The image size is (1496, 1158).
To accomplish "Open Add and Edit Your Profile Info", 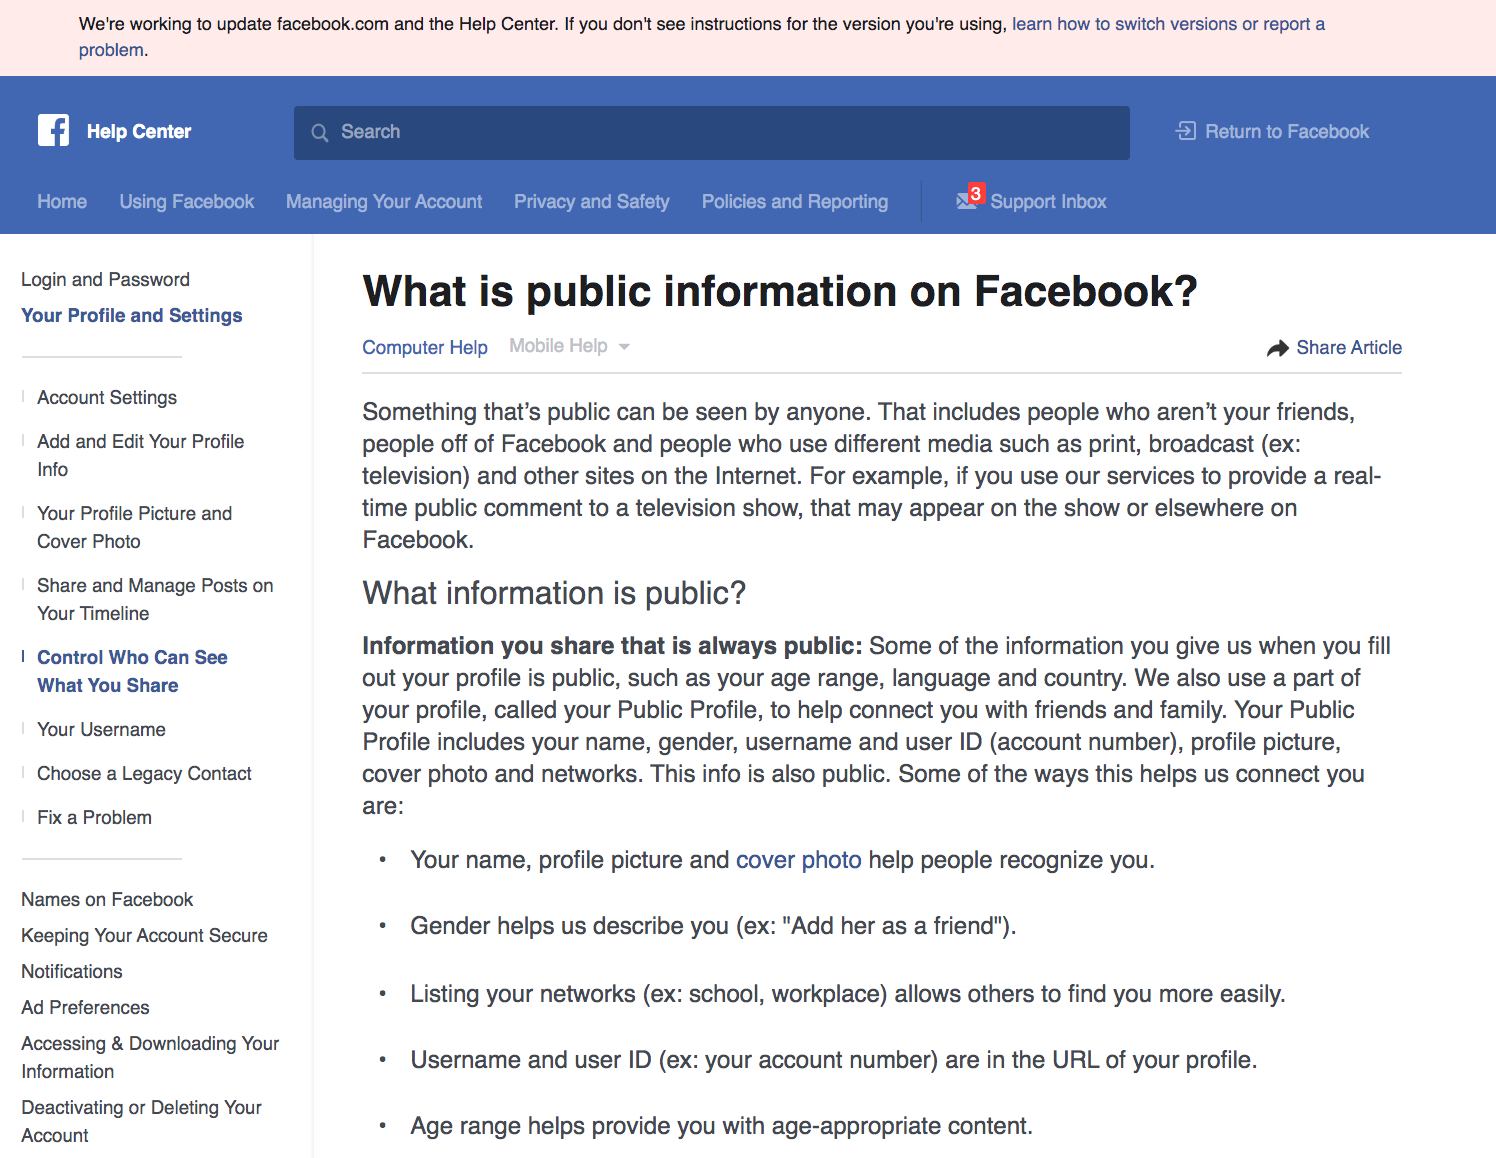I will (x=141, y=455).
